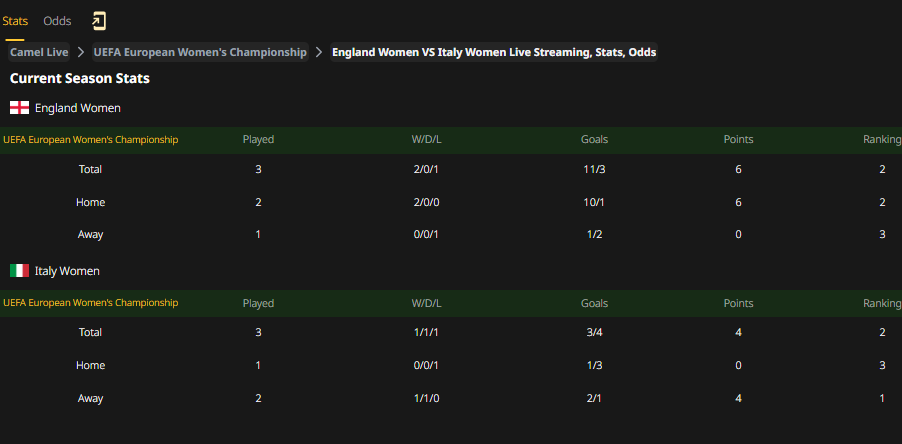The width and height of the screenshot is (902, 444).
Task: Select England's Home row label
Action: tap(90, 202)
